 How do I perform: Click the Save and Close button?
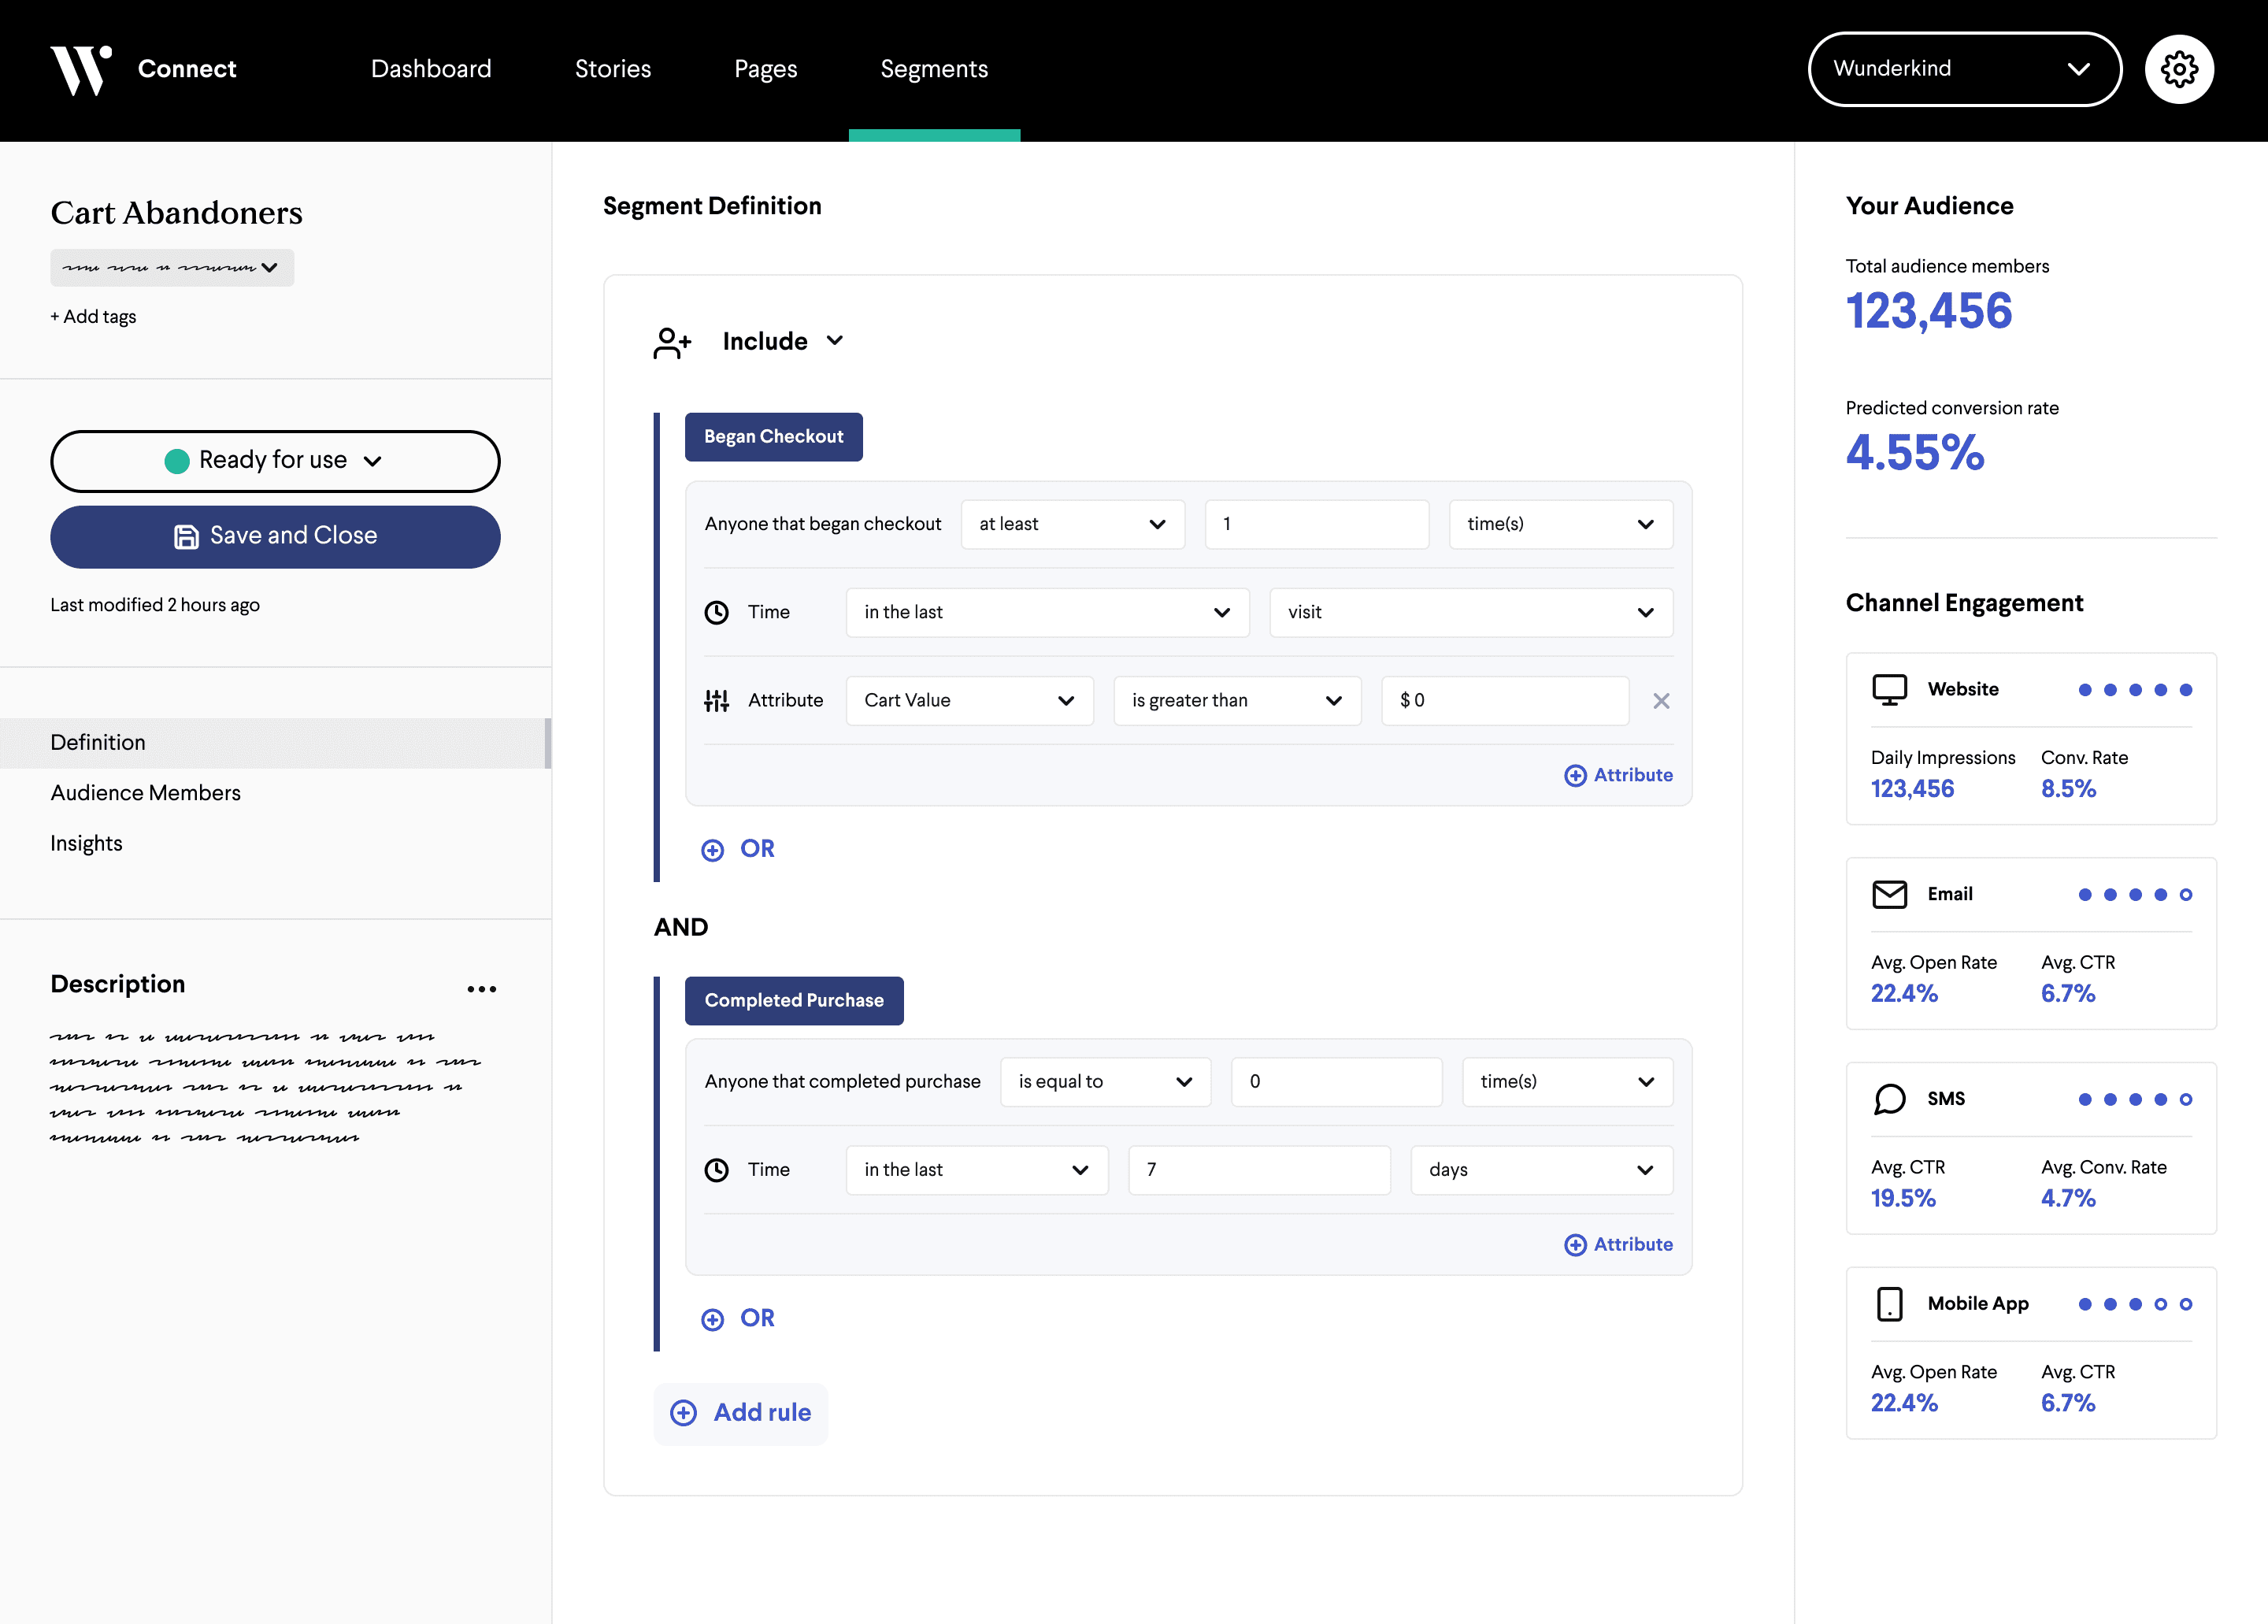coord(275,536)
